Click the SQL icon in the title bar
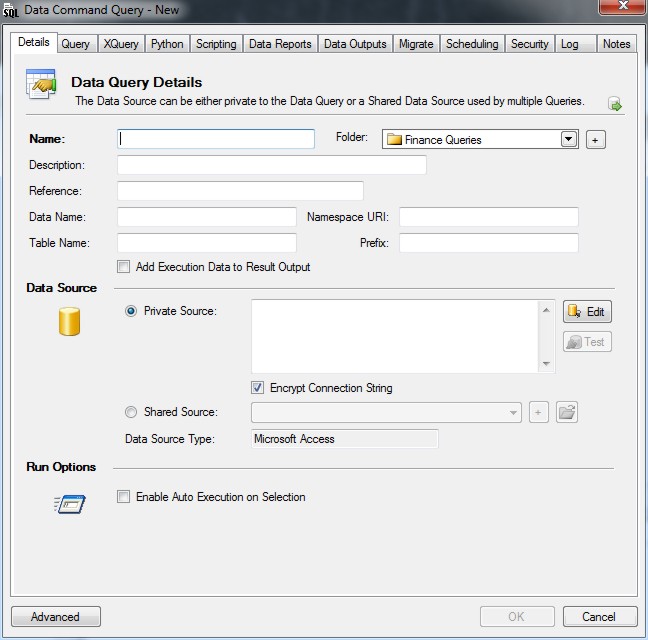The image size is (648, 640). pyautogui.click(x=12, y=10)
